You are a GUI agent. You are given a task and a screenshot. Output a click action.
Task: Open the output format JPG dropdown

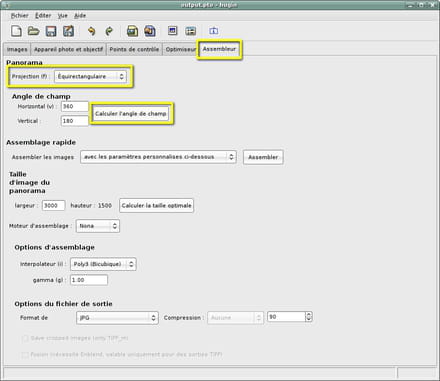117,318
